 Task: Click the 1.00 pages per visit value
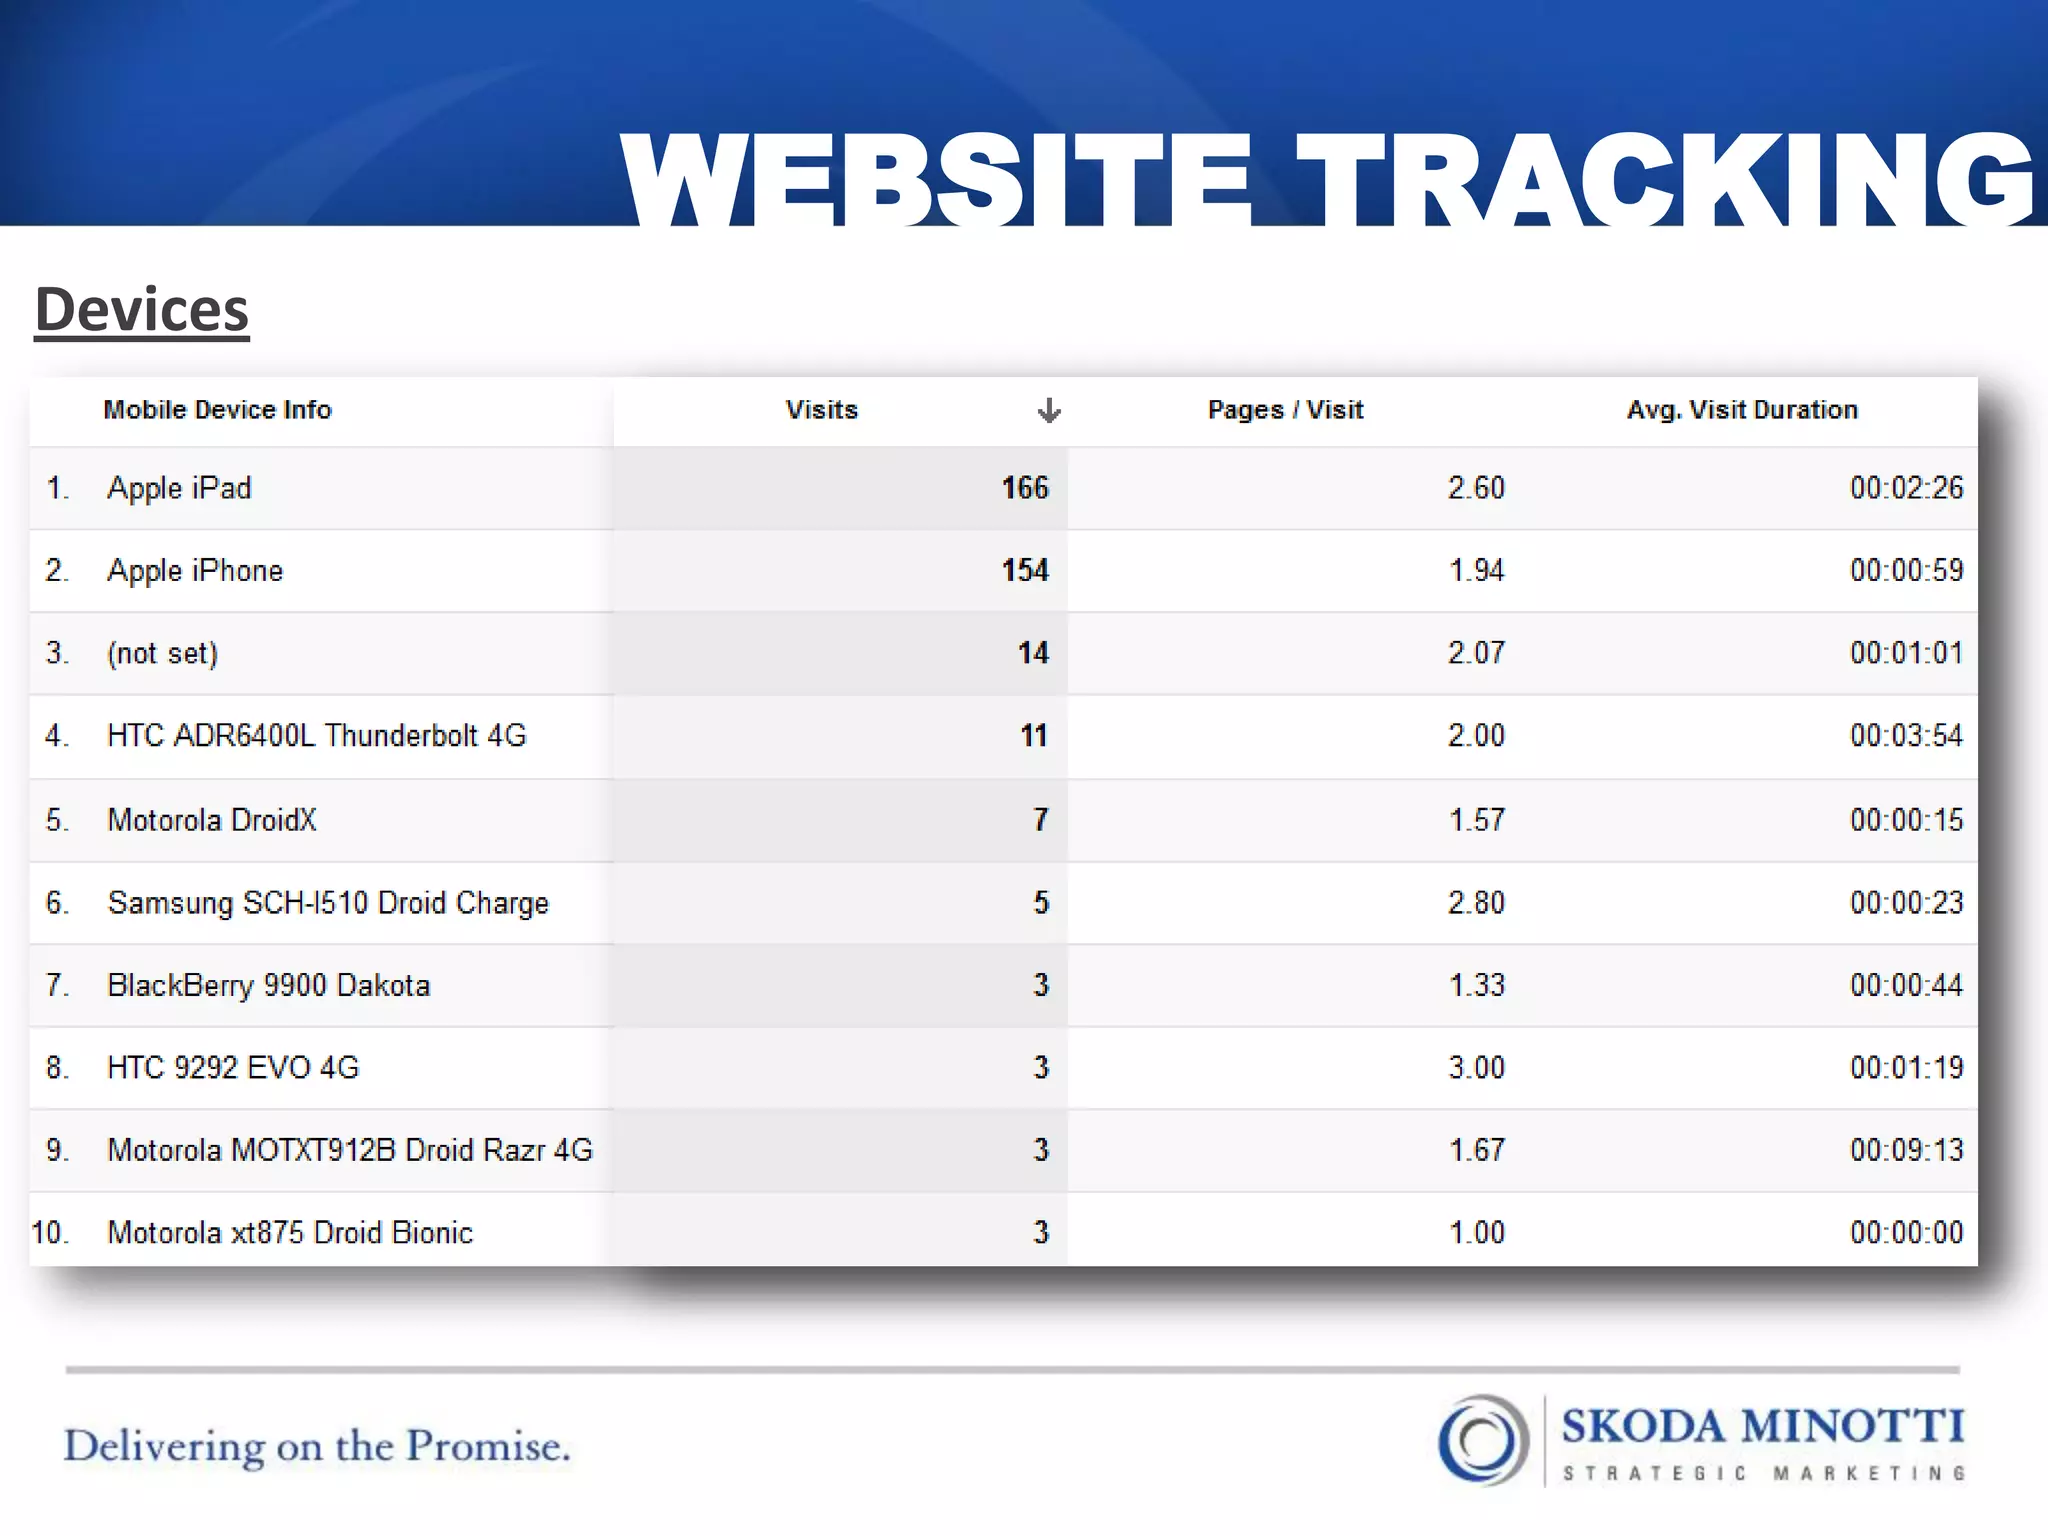click(x=1476, y=1233)
